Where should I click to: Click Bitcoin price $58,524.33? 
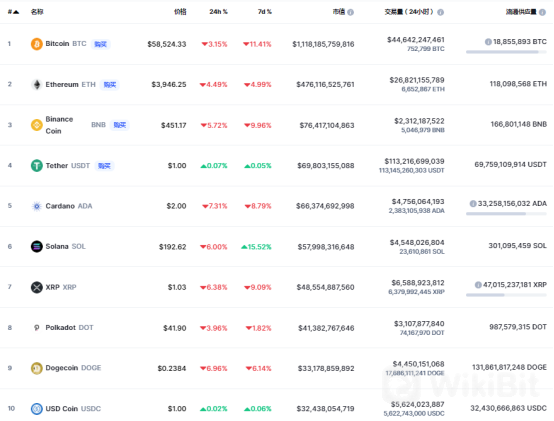[167, 44]
